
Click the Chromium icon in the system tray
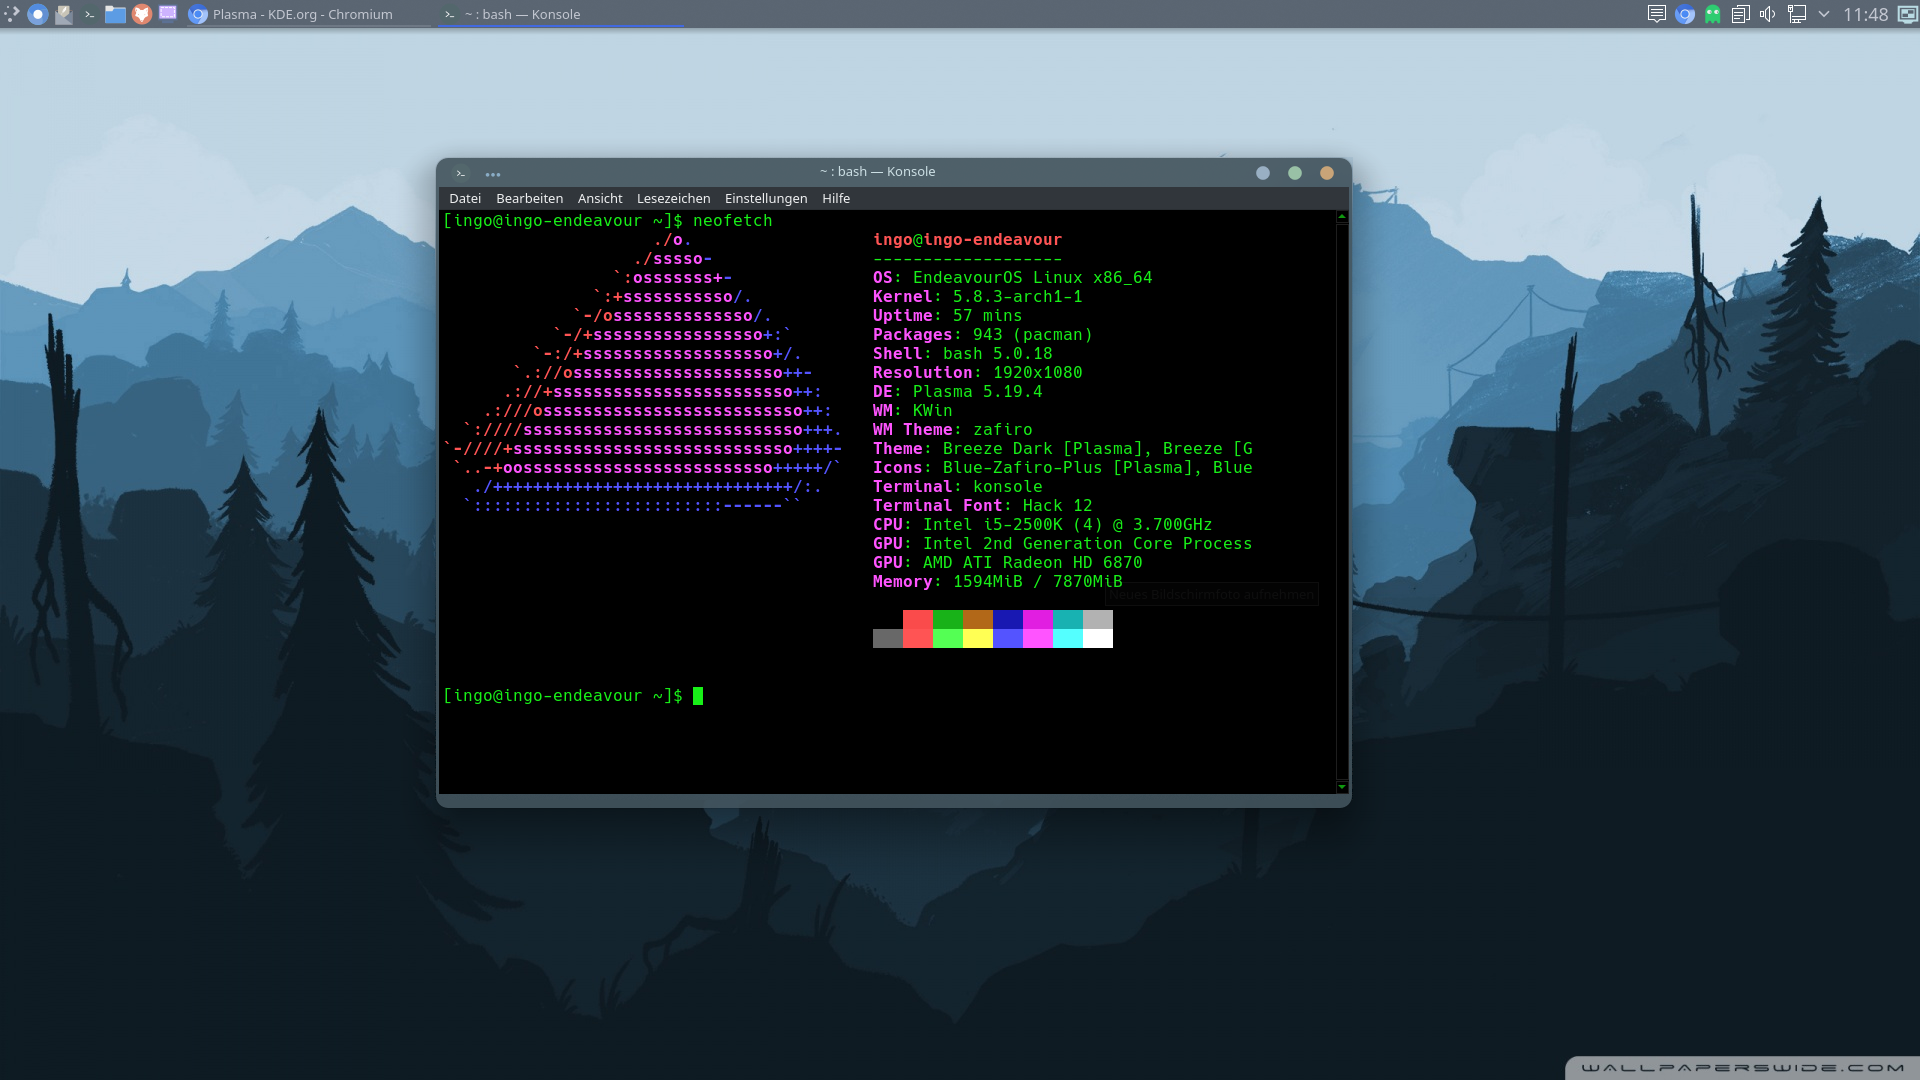(x=1685, y=14)
